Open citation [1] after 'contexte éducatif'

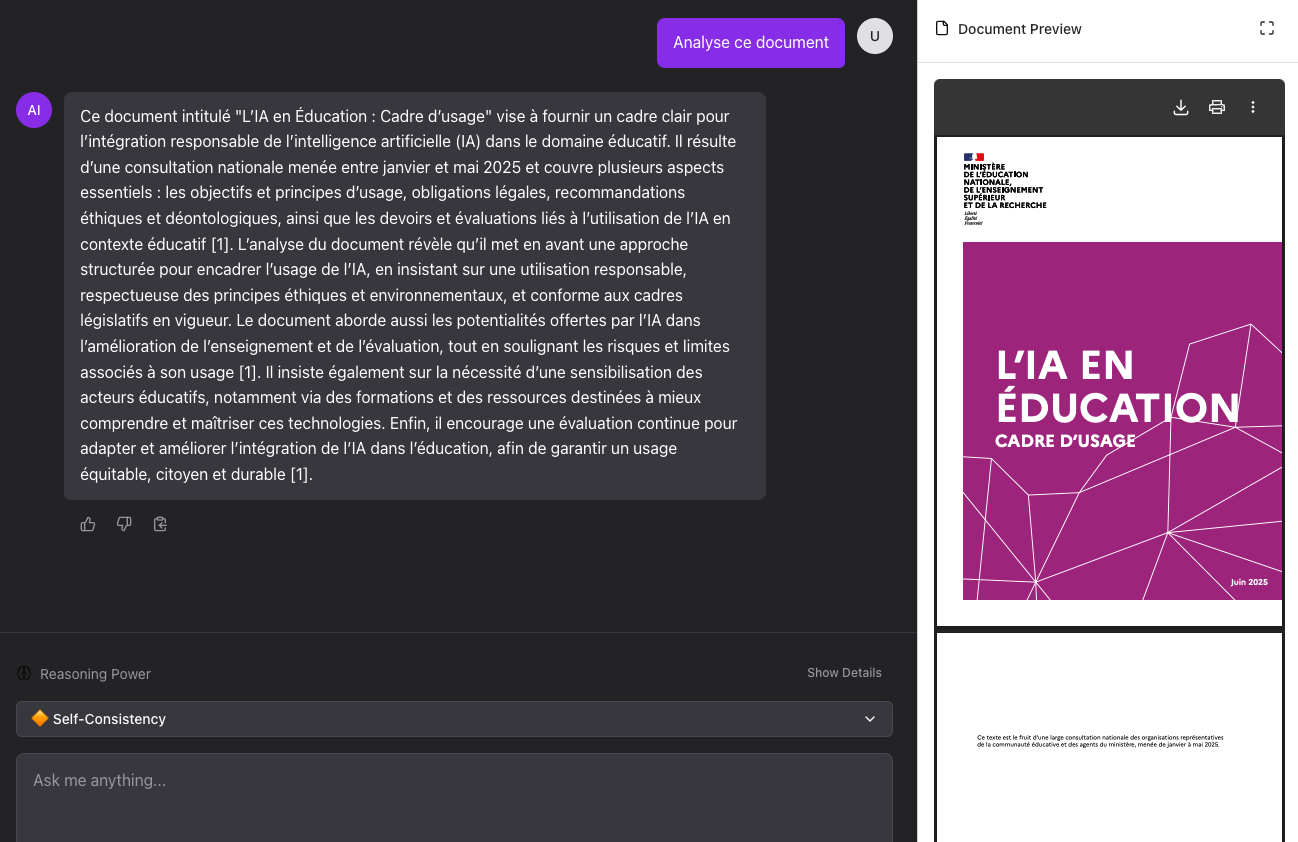pyautogui.click(x=221, y=244)
